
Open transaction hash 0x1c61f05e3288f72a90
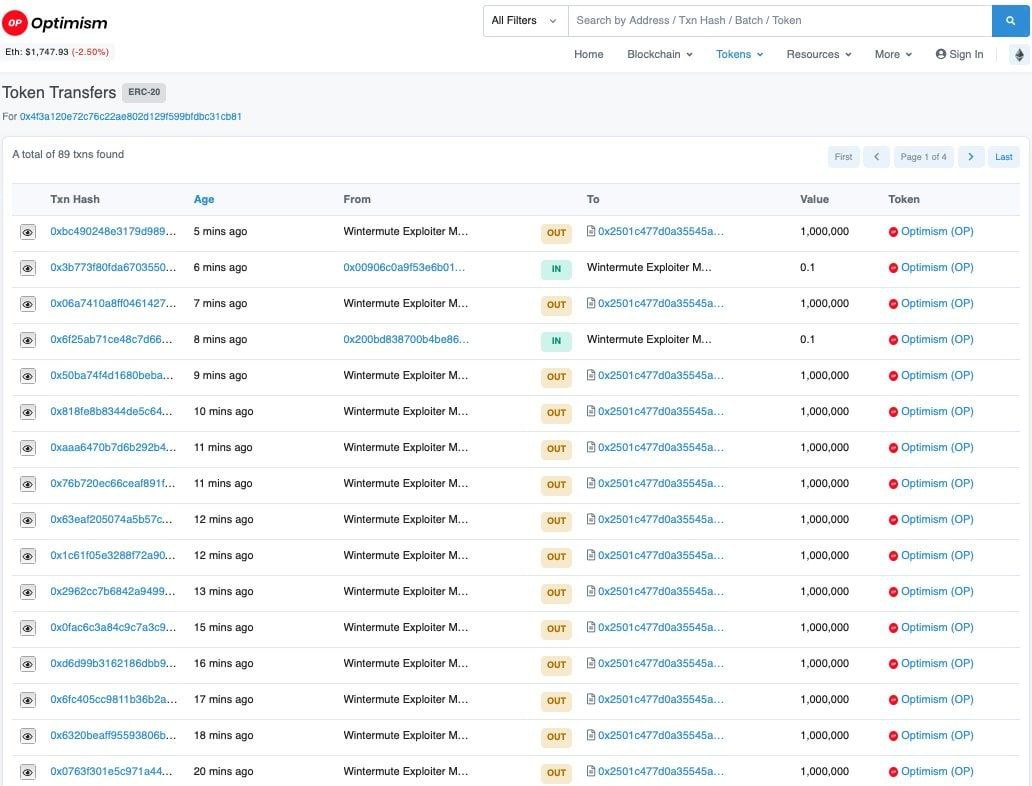click(x=113, y=555)
